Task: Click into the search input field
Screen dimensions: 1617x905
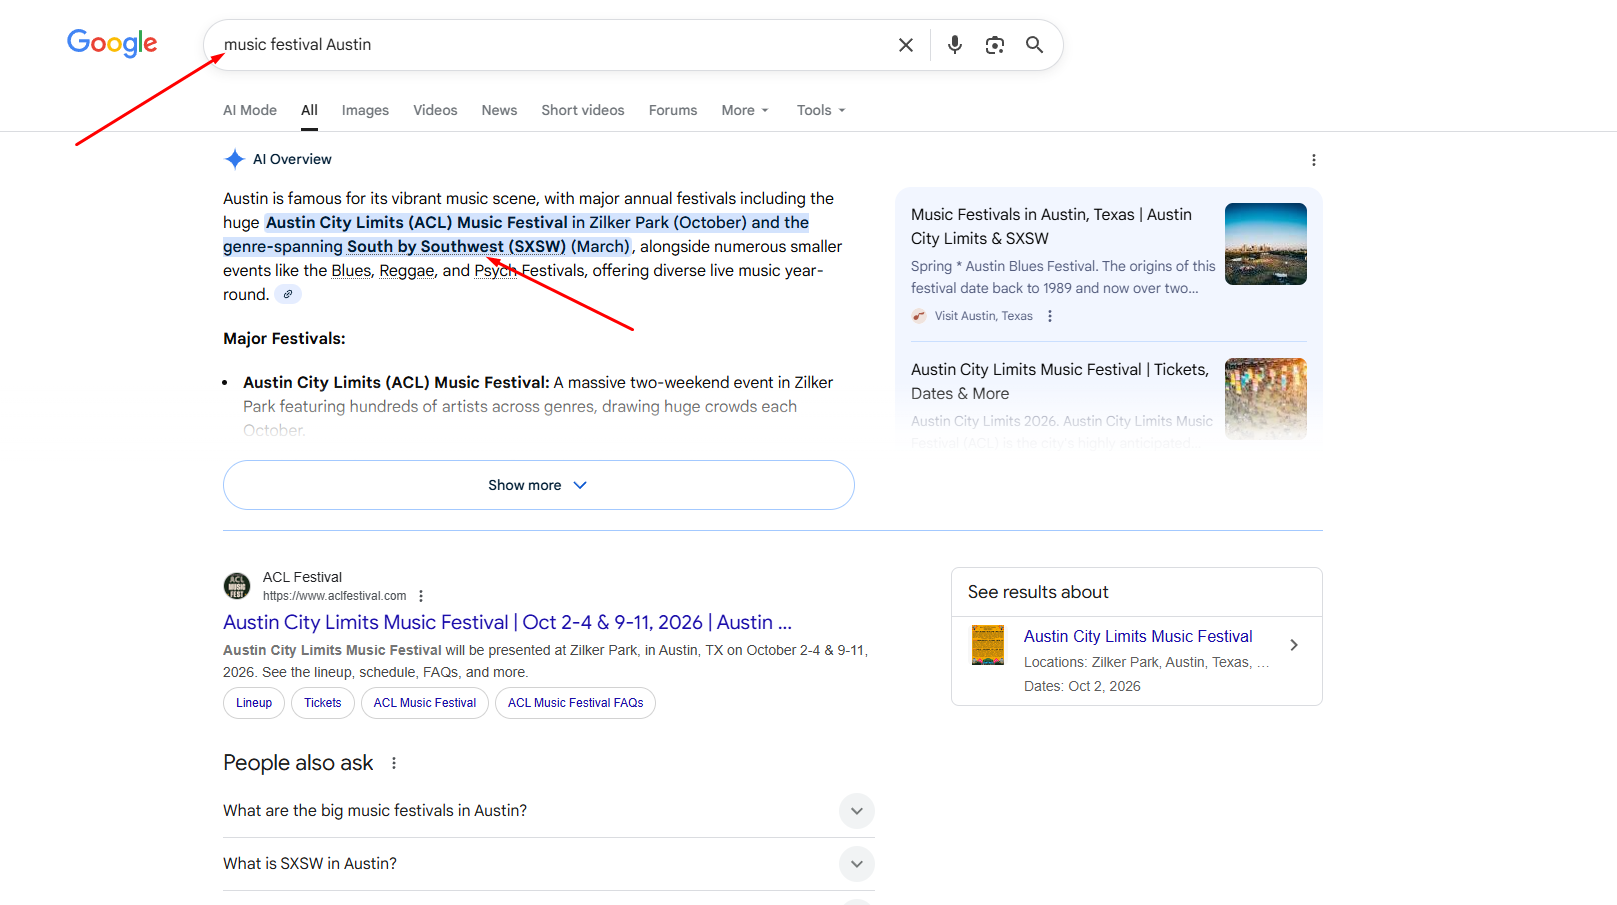Action: click(550, 45)
